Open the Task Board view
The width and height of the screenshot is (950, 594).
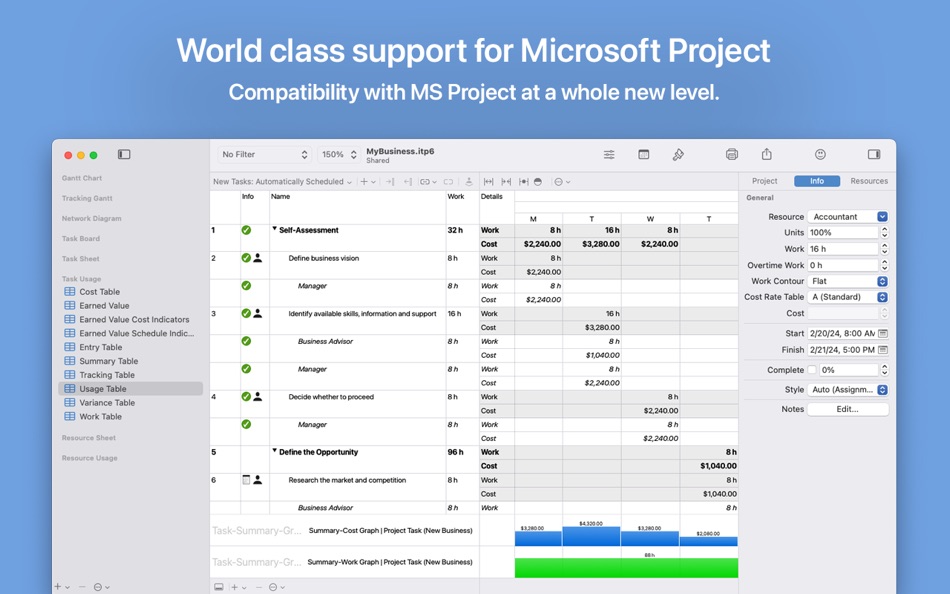(x=81, y=239)
